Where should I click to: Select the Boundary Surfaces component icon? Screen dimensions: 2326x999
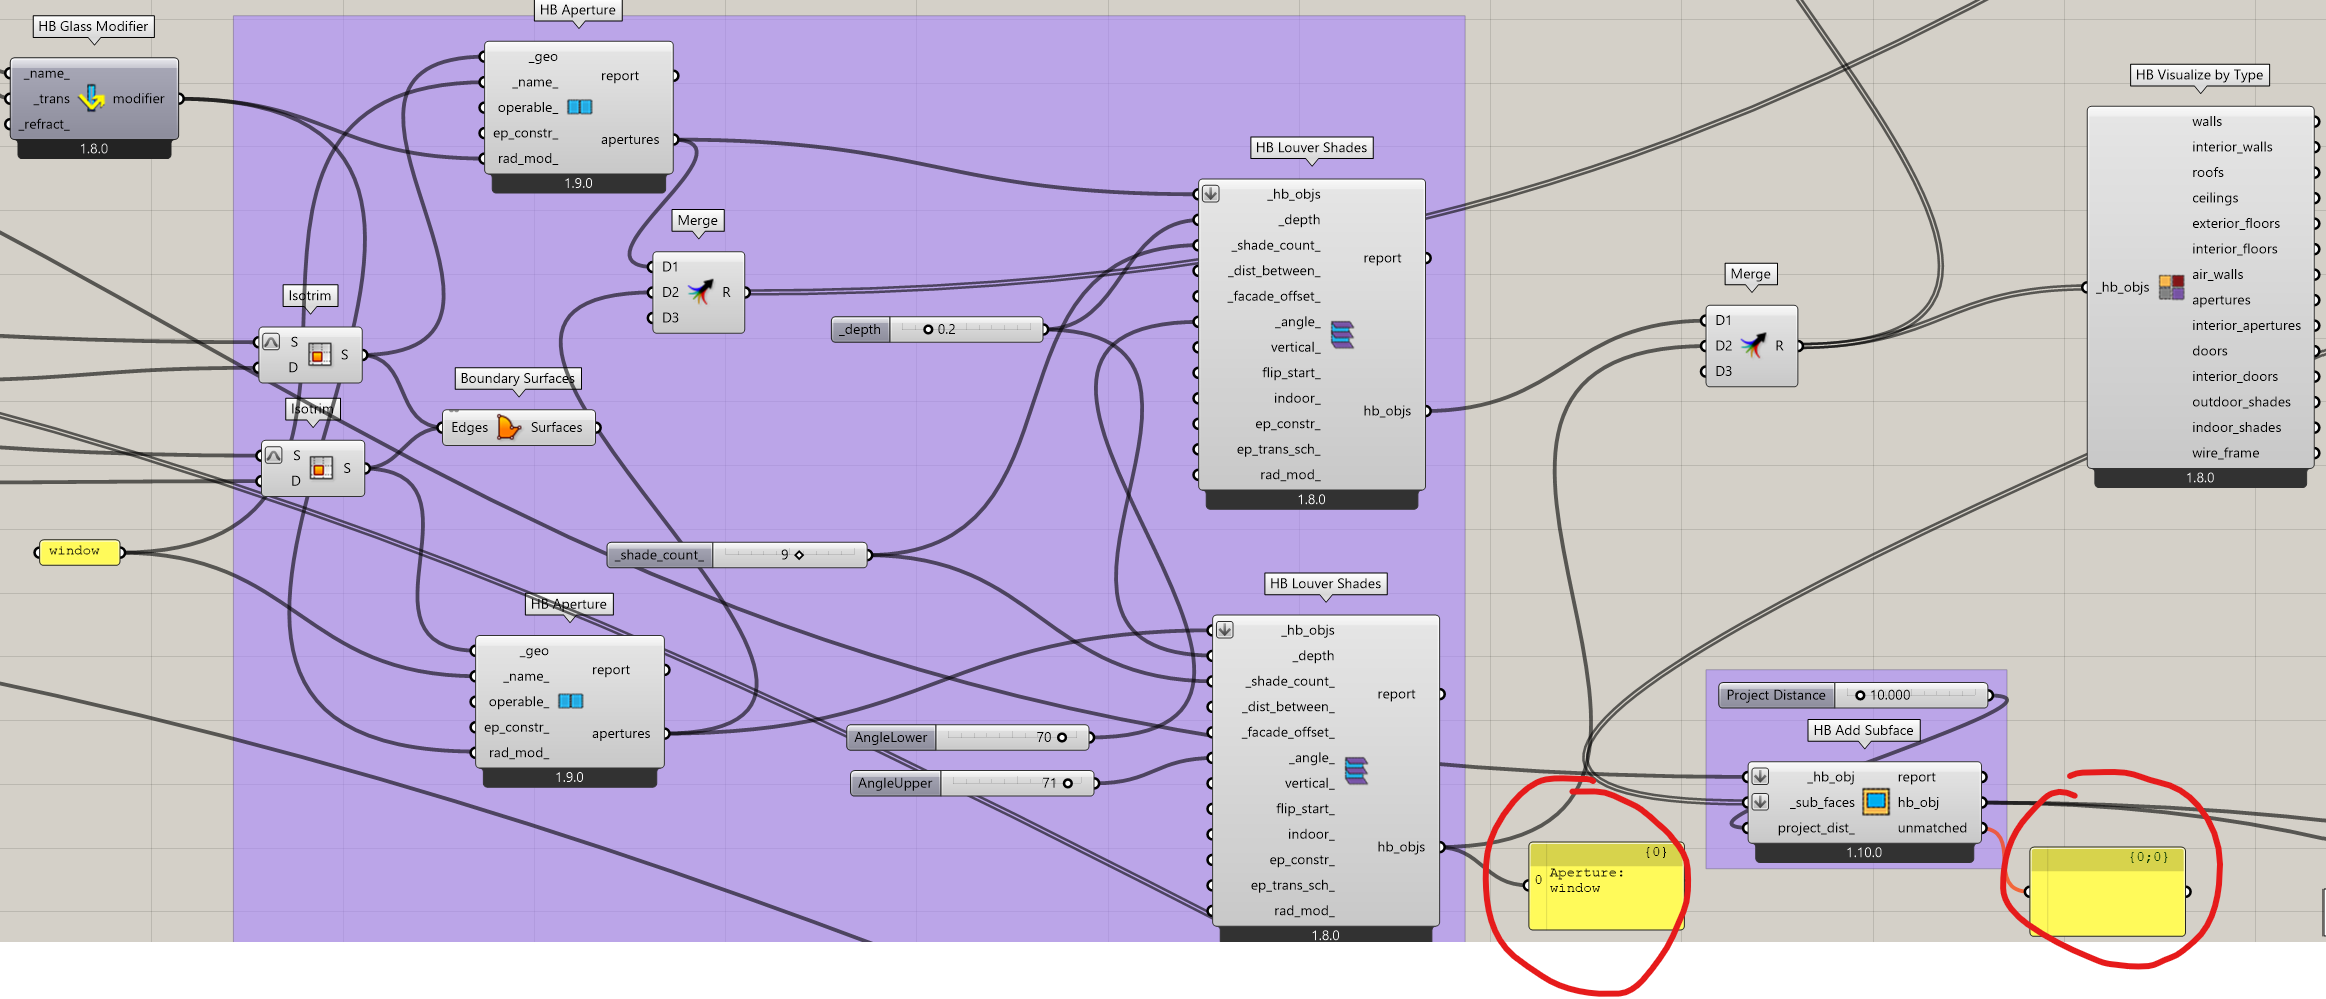509,427
